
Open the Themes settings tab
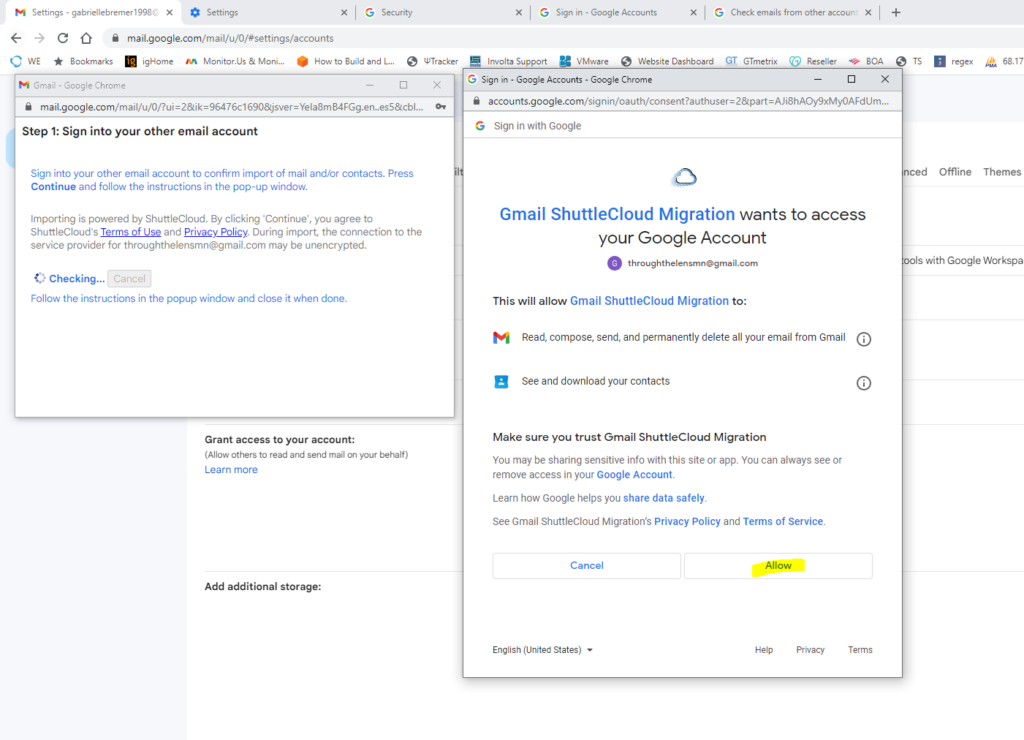1001,172
